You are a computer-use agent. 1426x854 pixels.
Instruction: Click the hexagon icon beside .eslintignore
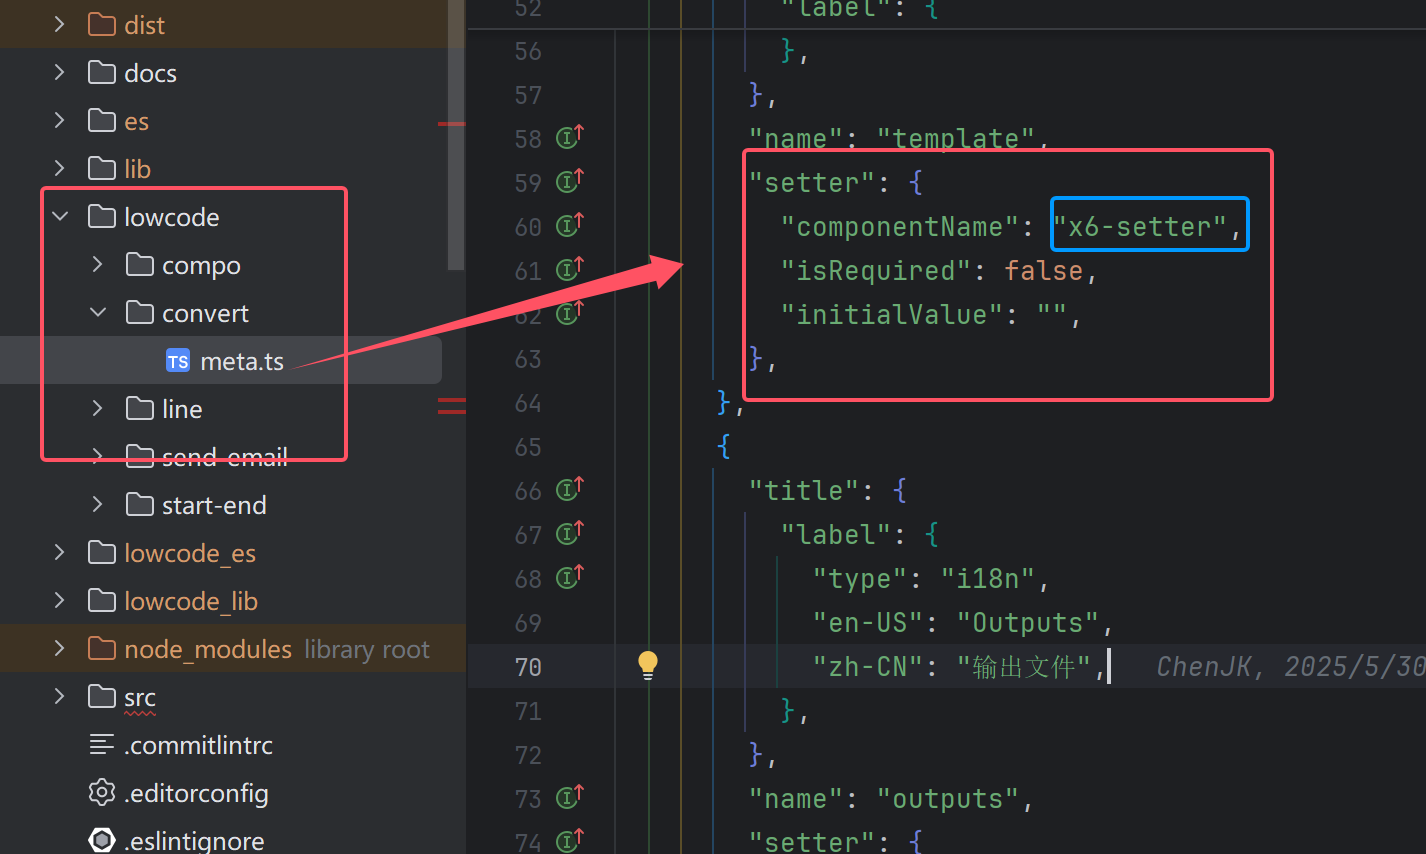point(101,840)
